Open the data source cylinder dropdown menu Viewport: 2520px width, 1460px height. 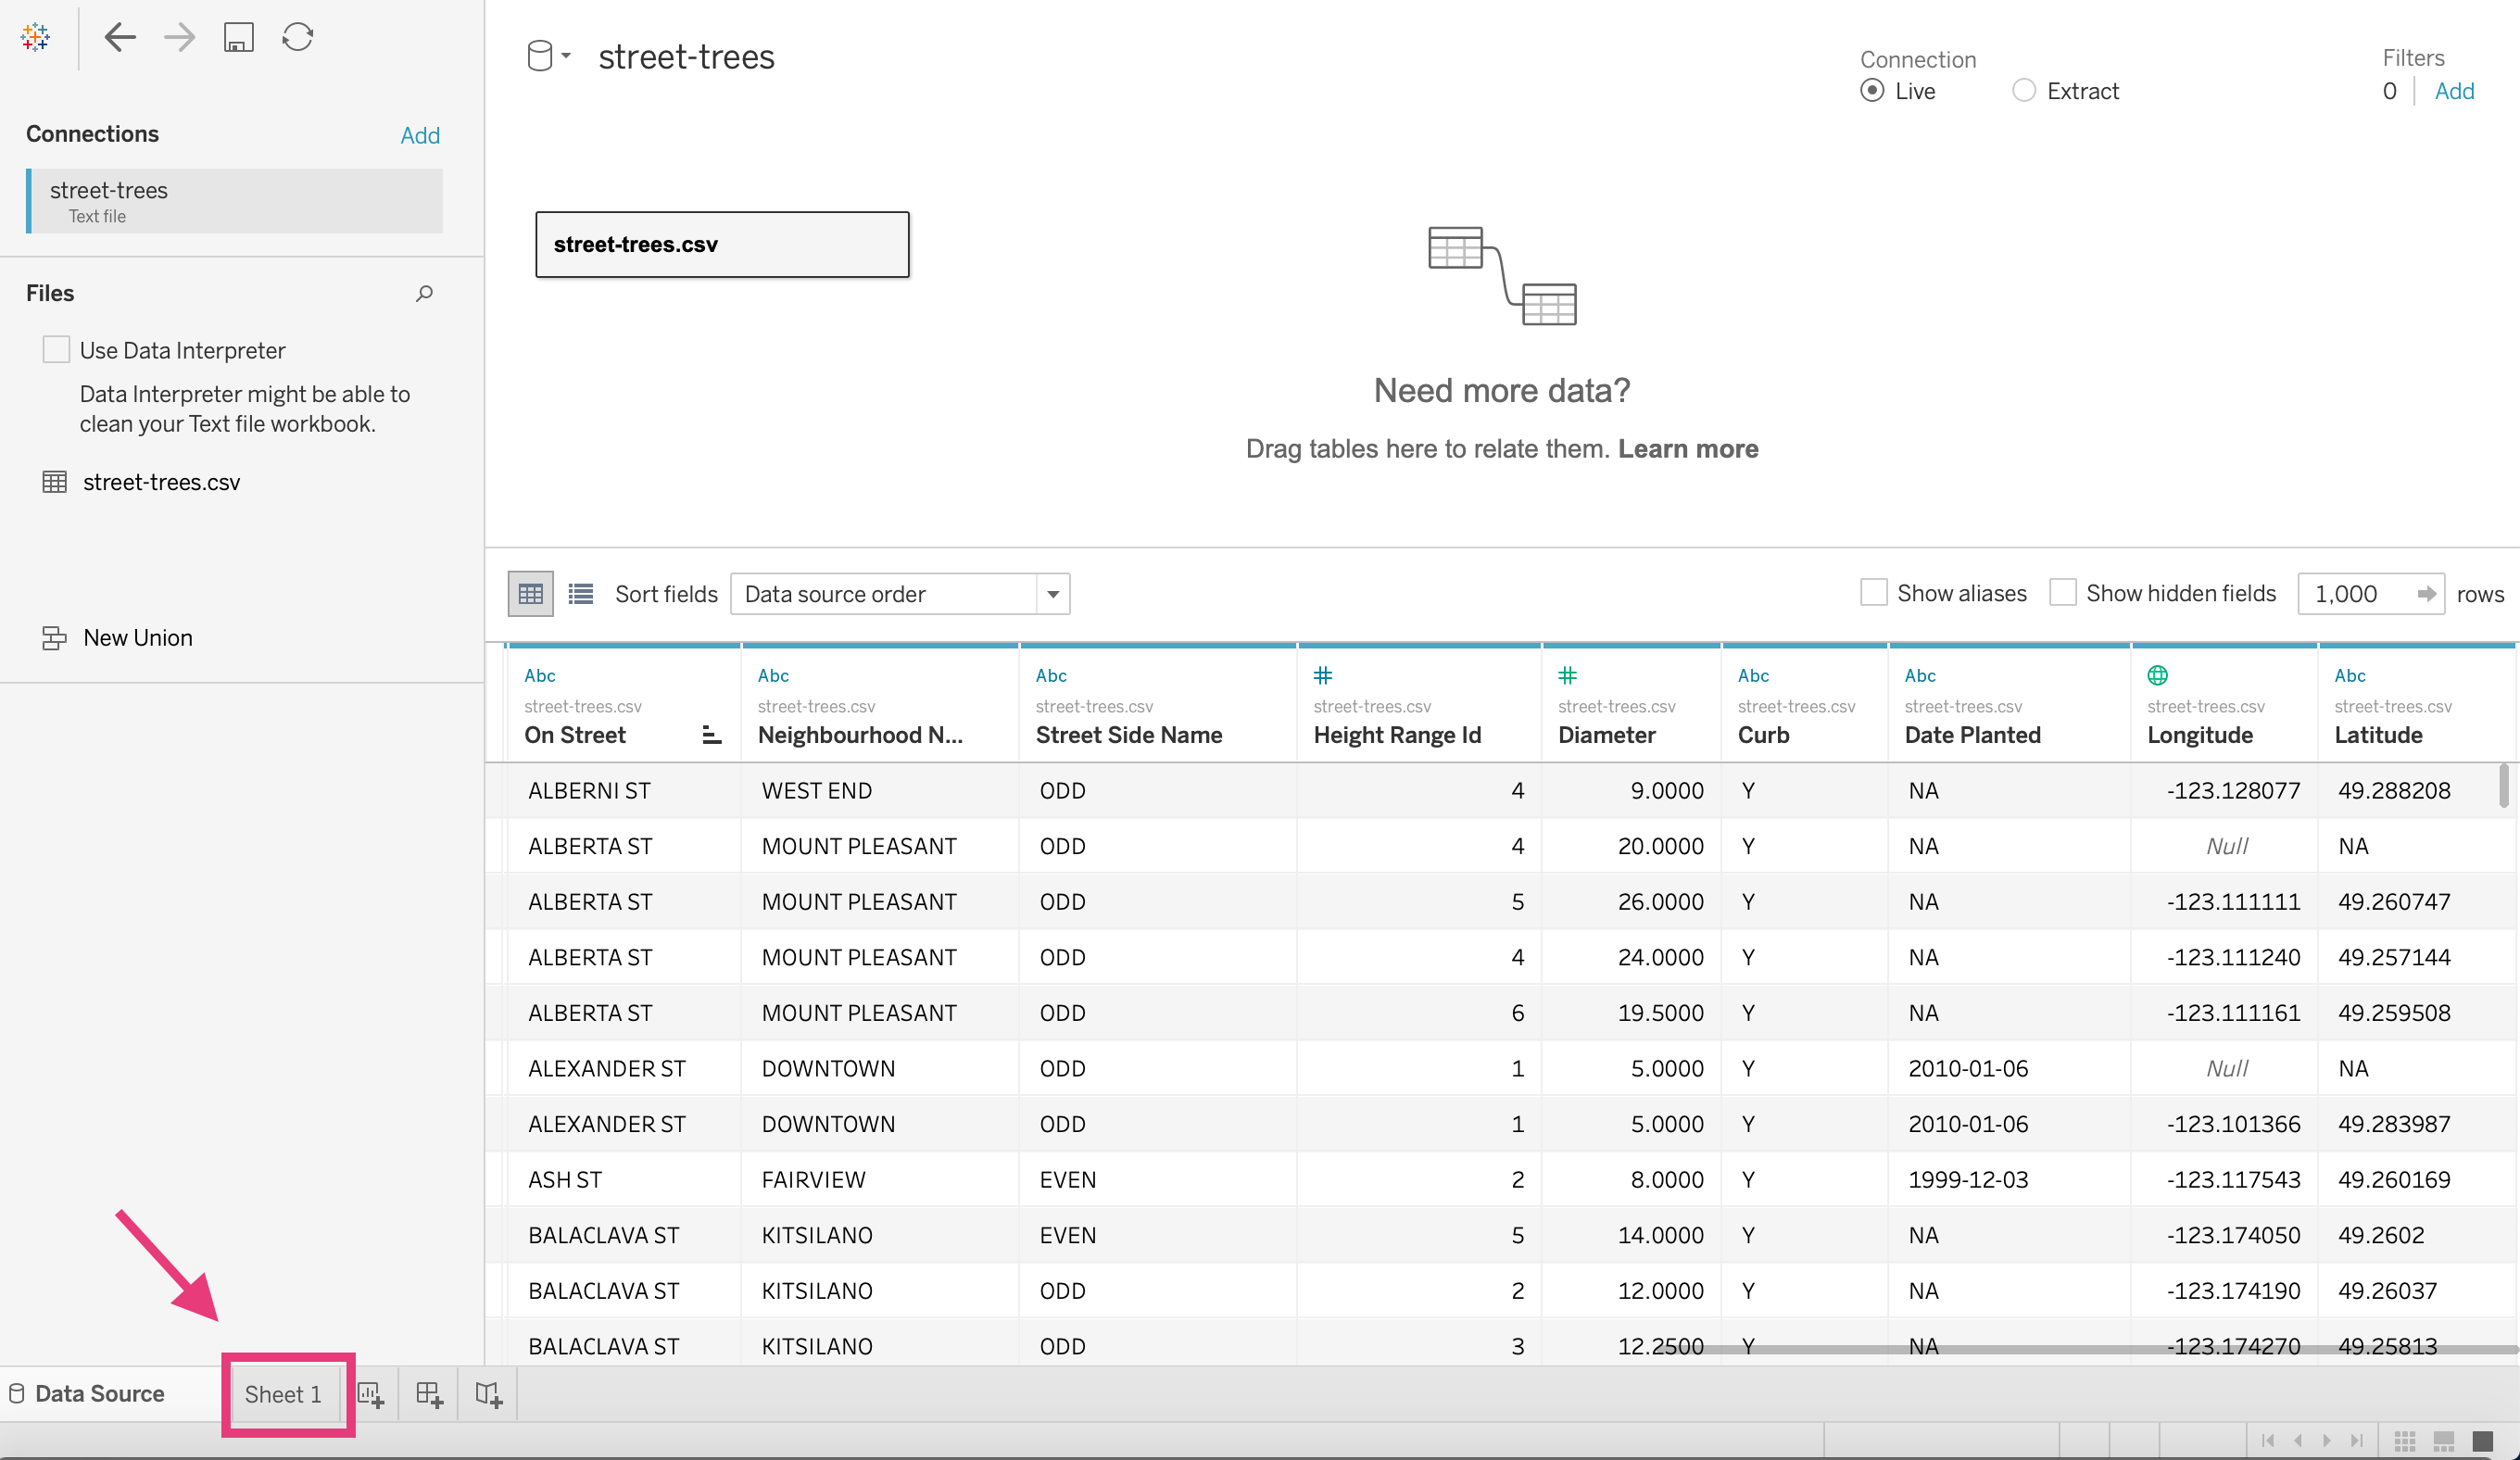coord(548,56)
